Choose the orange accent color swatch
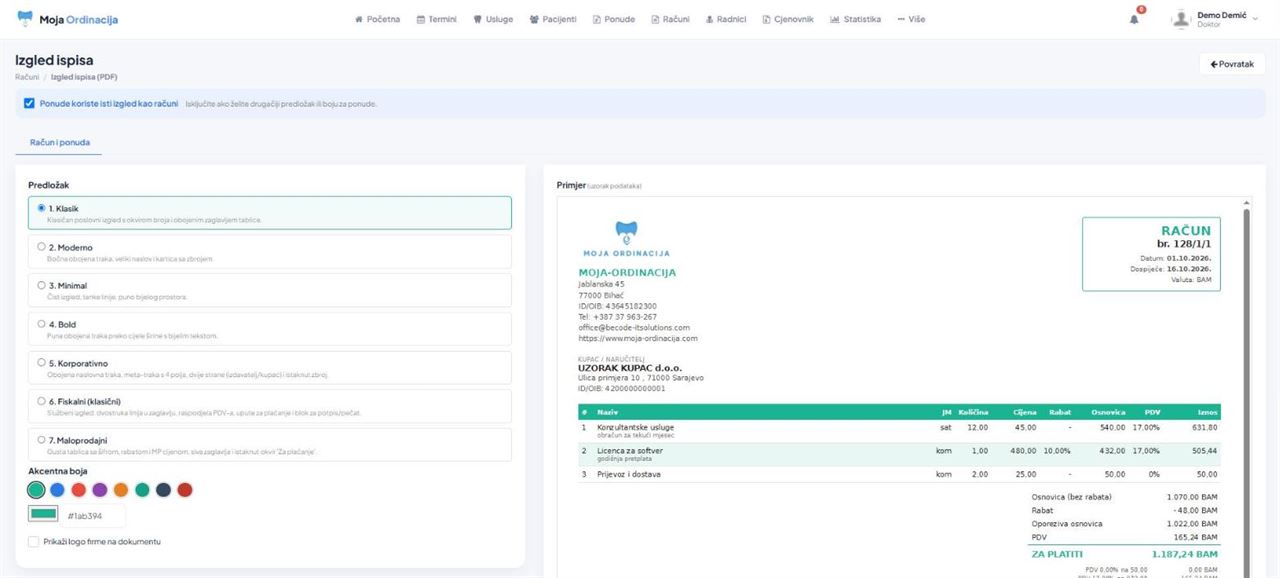The width and height of the screenshot is (1280, 578). point(121,490)
